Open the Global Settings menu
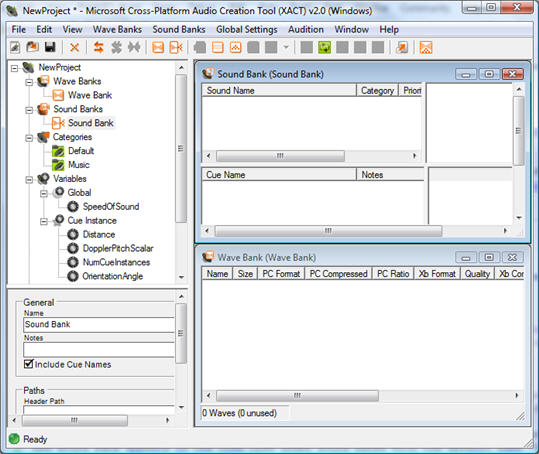Viewport: 539px width, 454px height. point(246,30)
